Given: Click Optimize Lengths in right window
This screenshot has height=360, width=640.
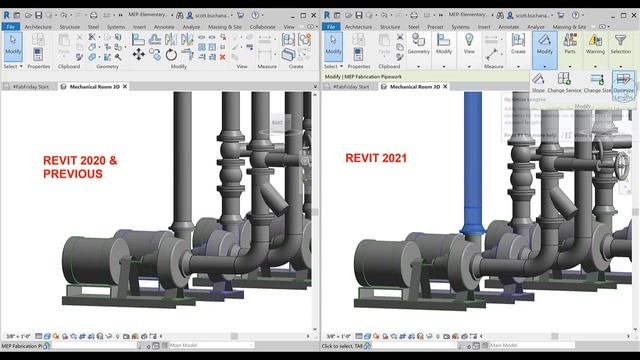Looking at the screenshot, I should pos(623,85).
